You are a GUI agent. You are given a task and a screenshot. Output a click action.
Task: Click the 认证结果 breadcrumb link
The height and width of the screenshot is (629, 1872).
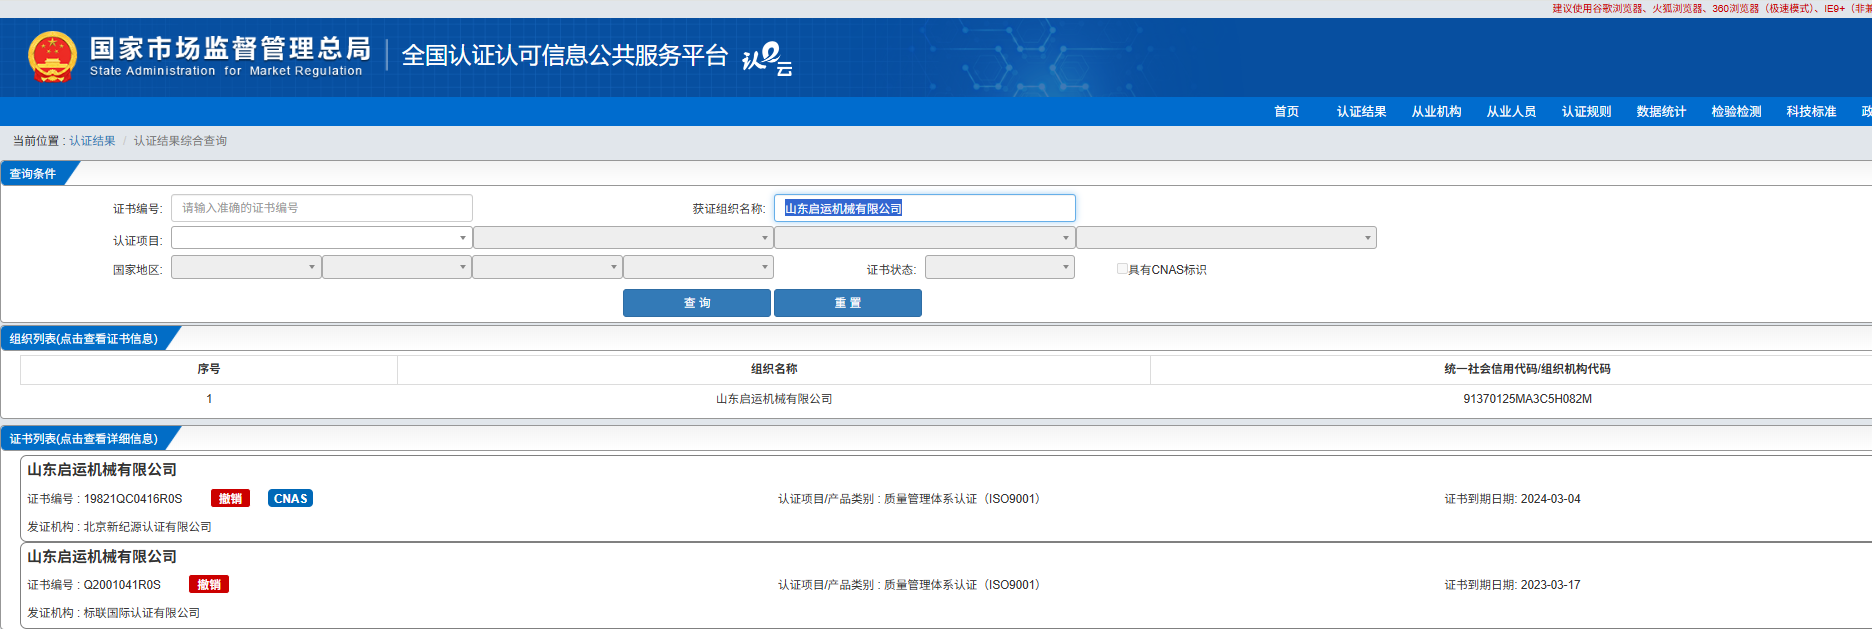coord(92,141)
